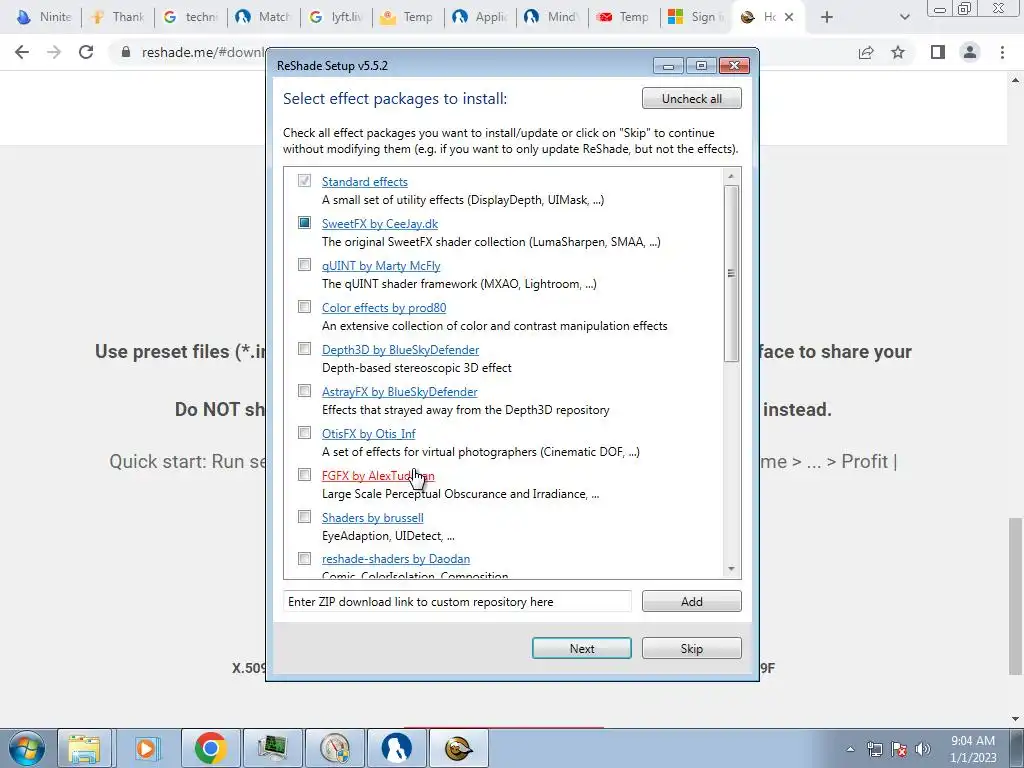This screenshot has height=768, width=1024.
Task: Open File Explorer from taskbar
Action: click(85, 748)
